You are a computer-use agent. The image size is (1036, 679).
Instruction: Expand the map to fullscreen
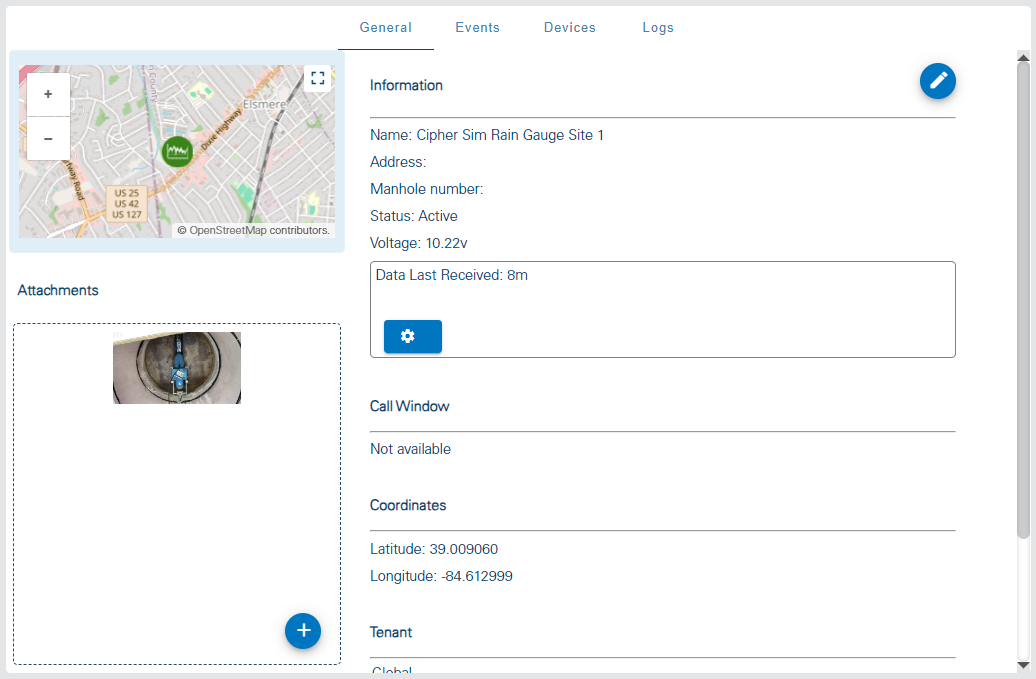[318, 78]
